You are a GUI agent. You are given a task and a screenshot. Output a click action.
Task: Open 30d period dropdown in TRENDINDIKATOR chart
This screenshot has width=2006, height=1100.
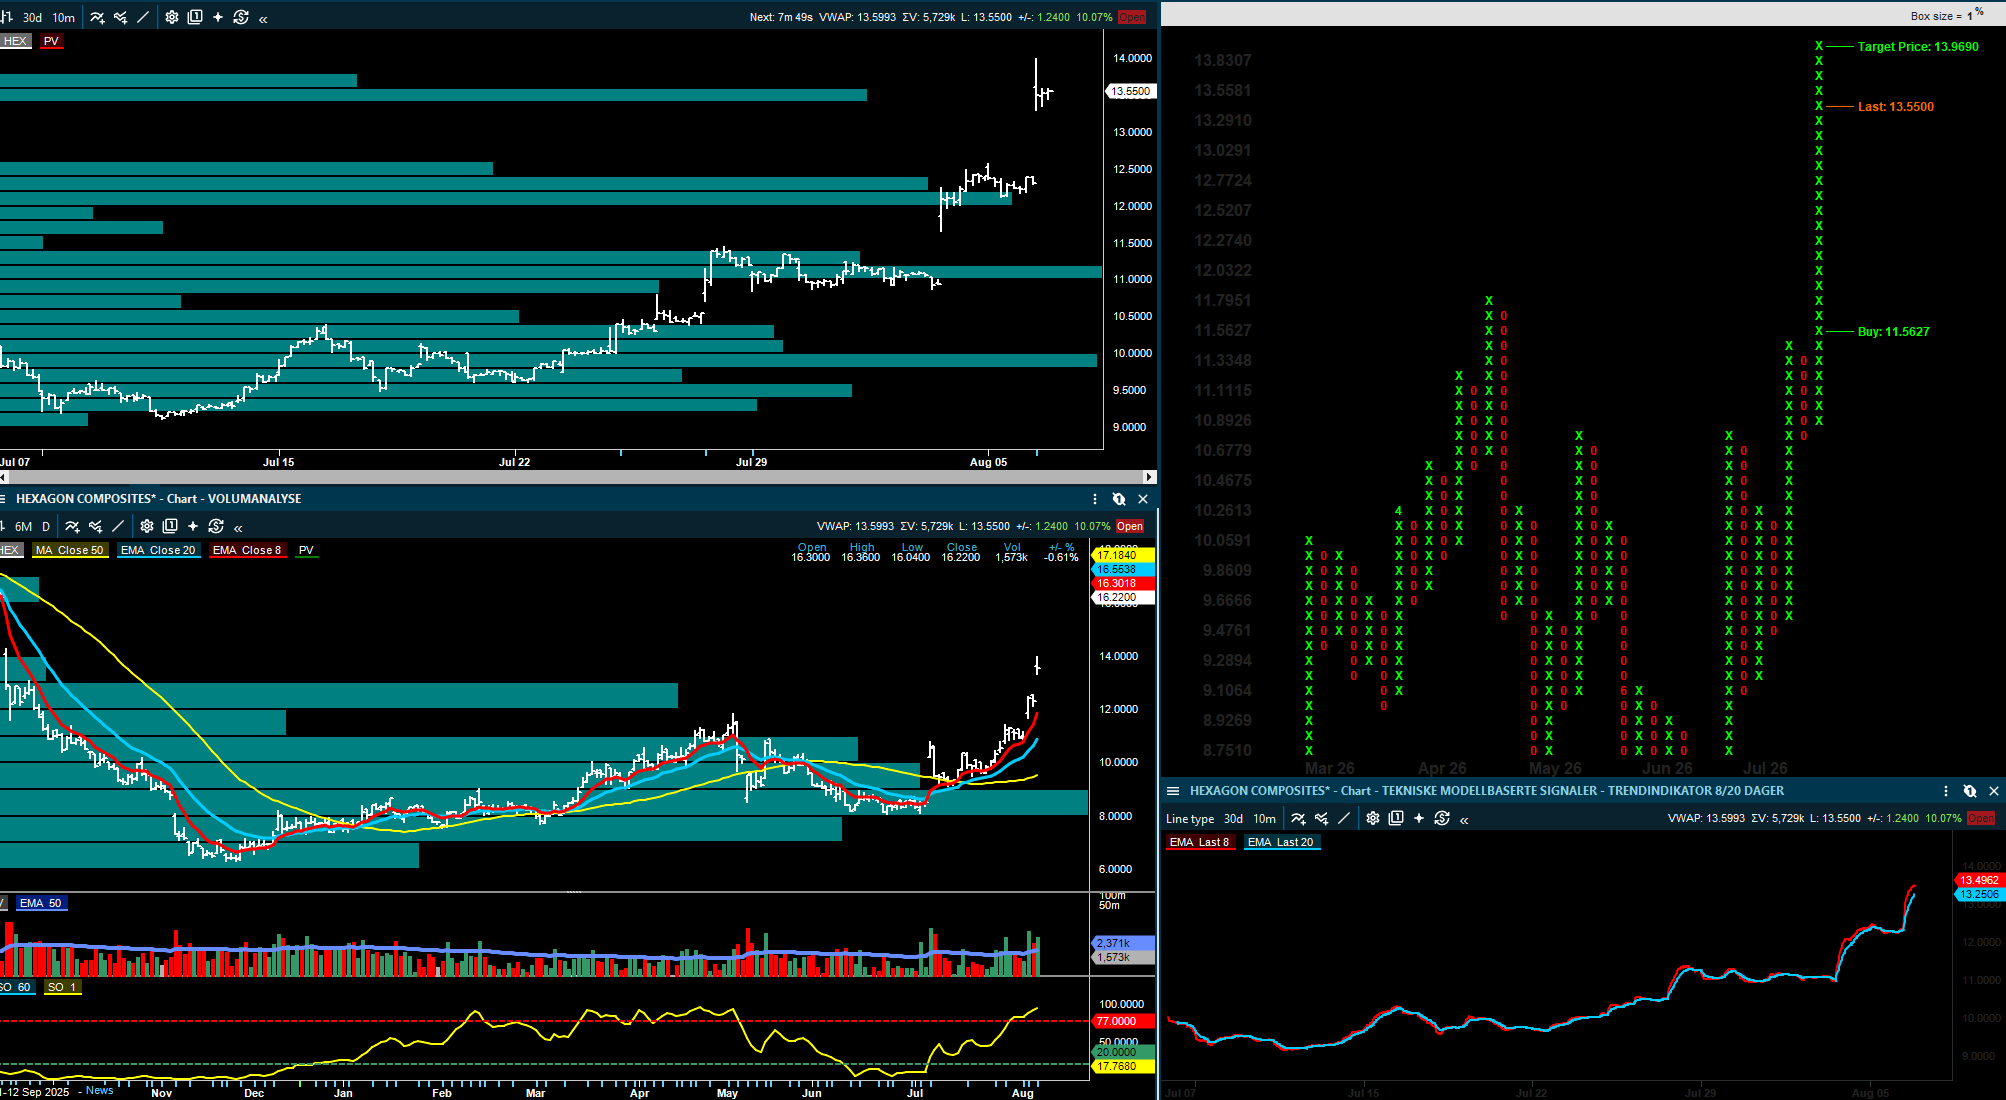pyautogui.click(x=1234, y=819)
